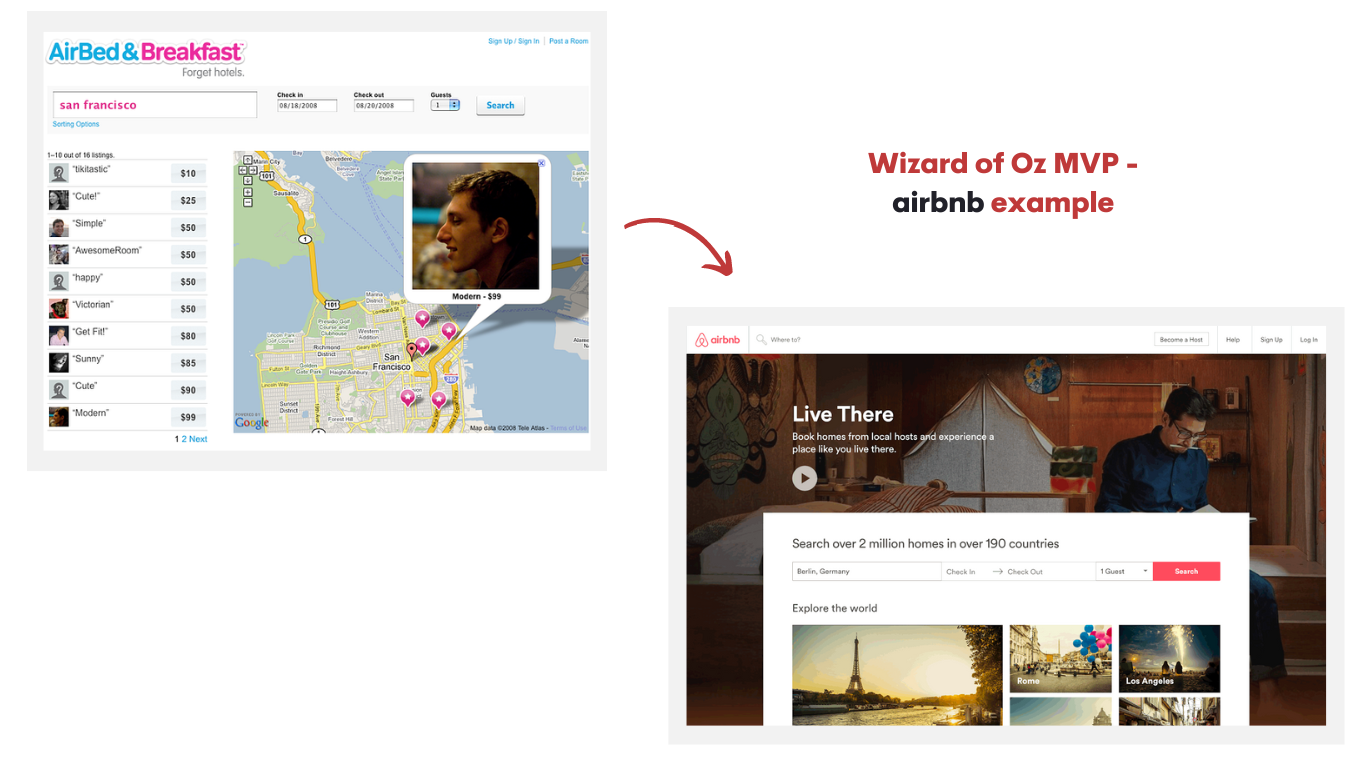Select the "Sunny" listing title

coord(88,359)
